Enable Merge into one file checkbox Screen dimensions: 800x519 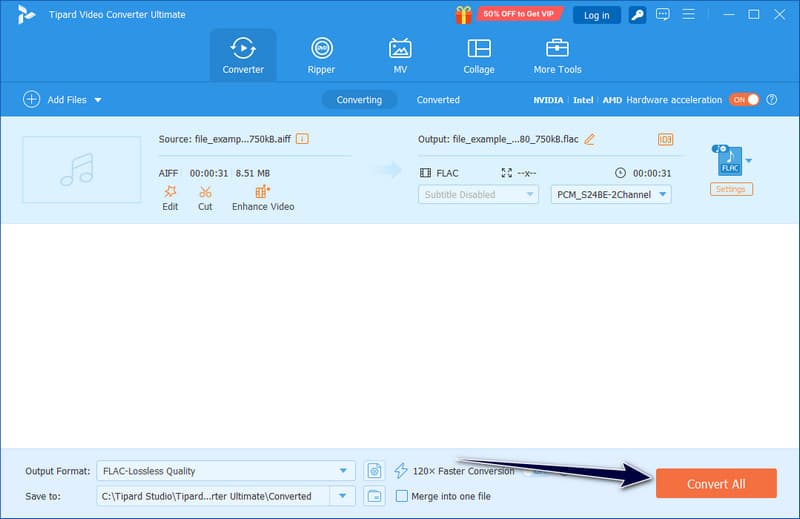pos(402,496)
